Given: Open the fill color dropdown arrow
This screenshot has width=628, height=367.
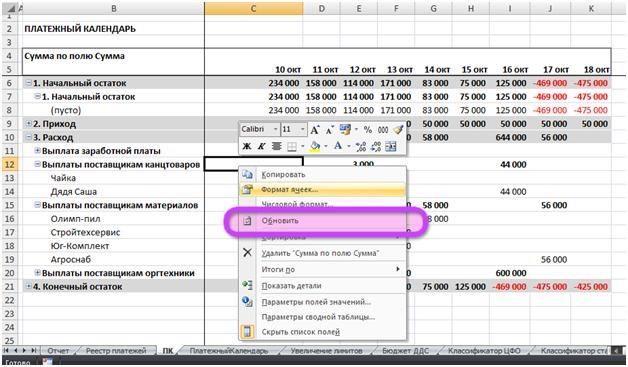Looking at the screenshot, I should (325, 146).
